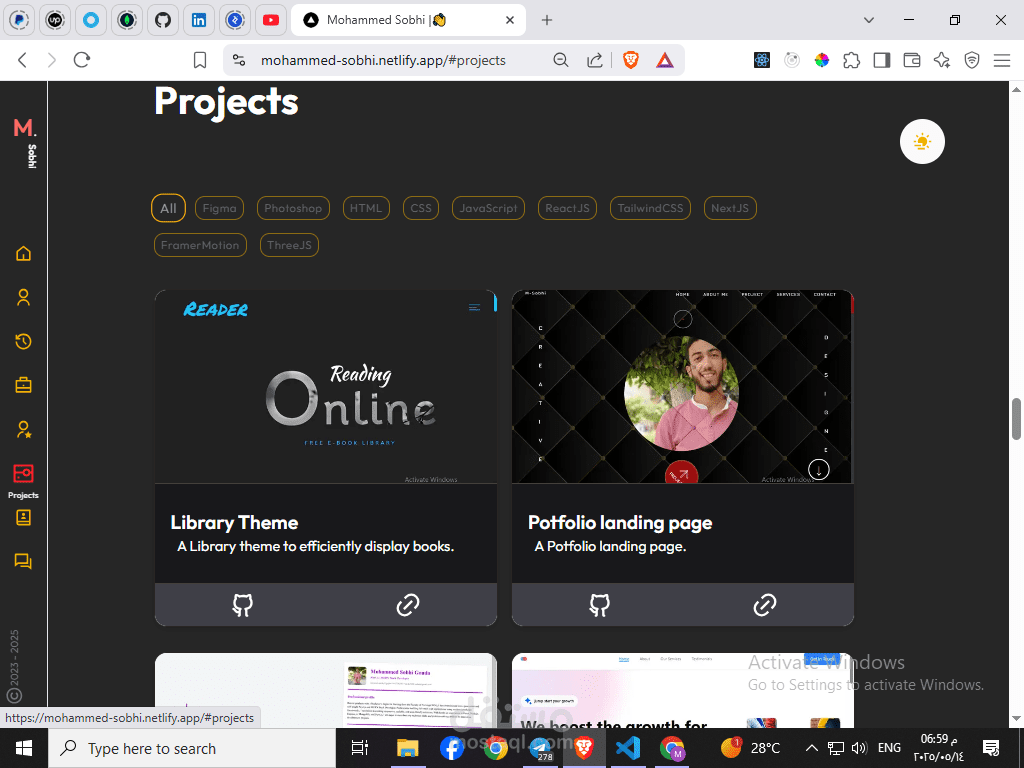The width and height of the screenshot is (1024, 768).
Task: Toggle the ThreeJS project filter
Action: (288, 245)
